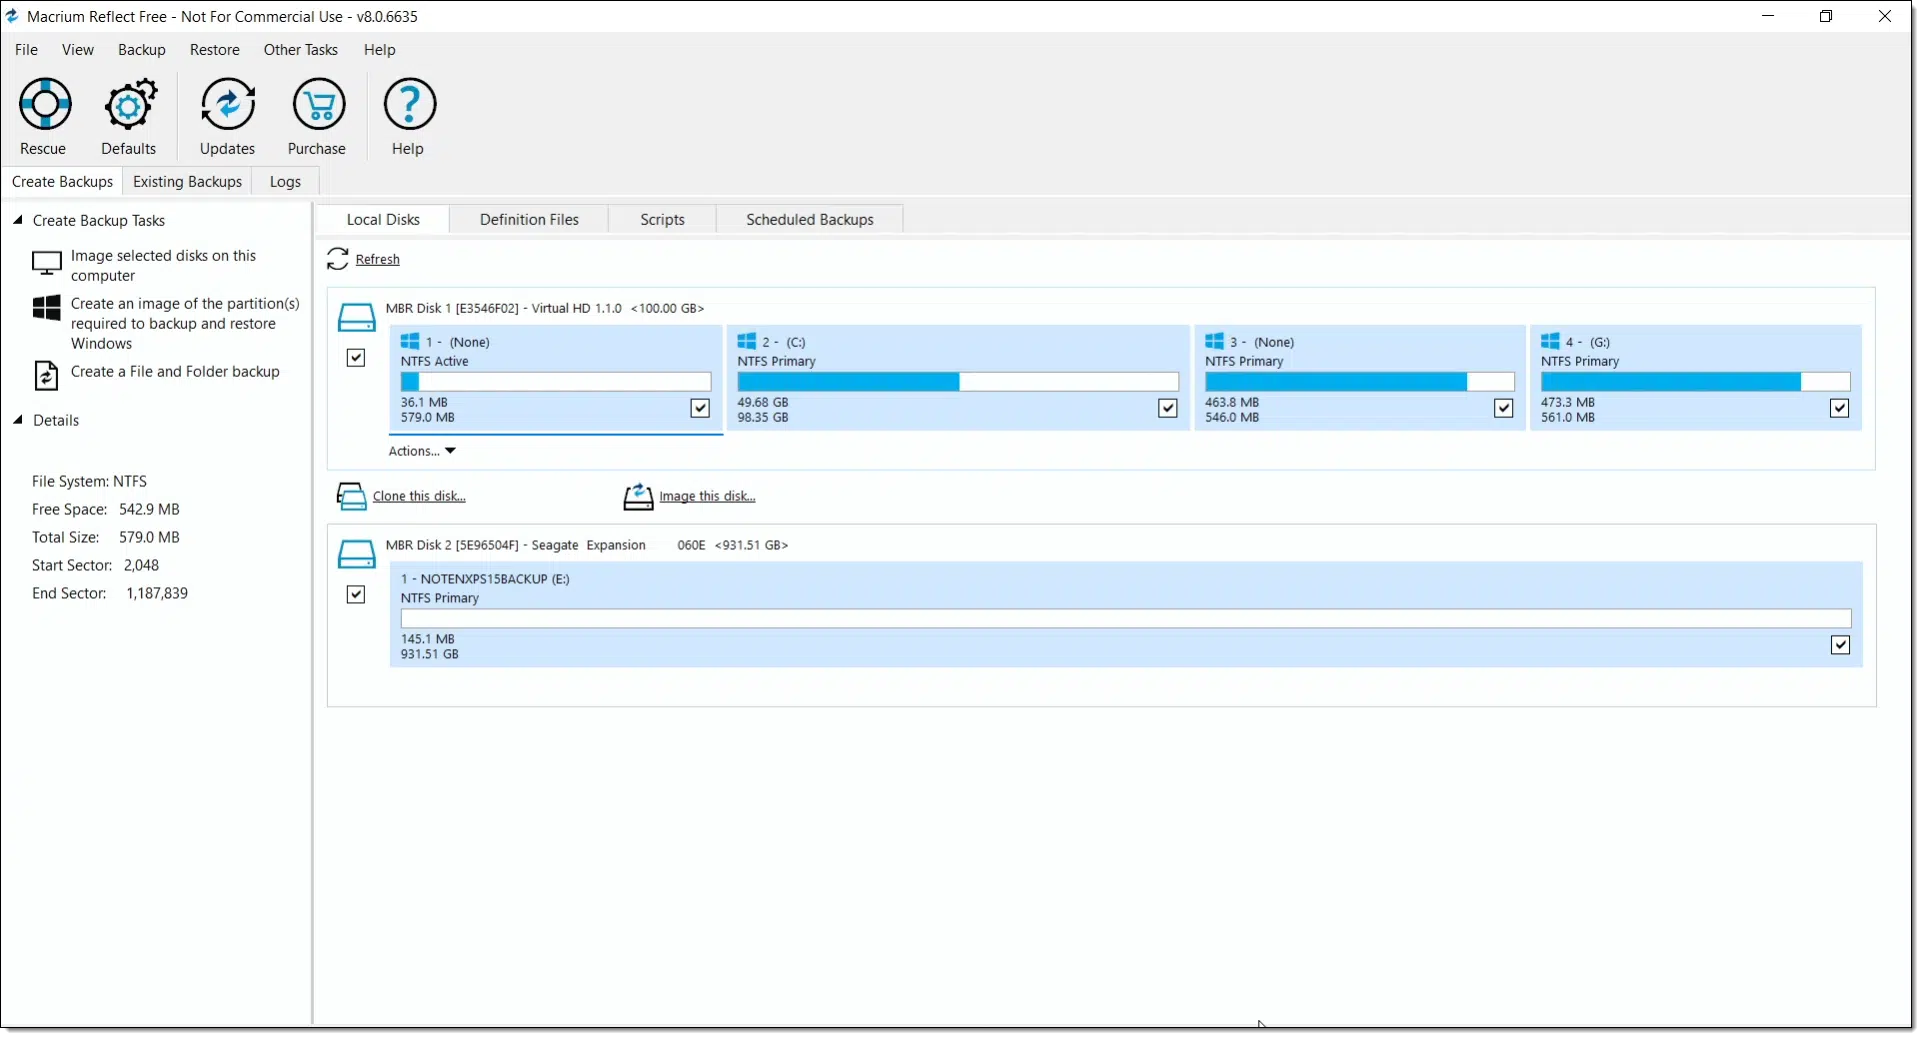Image resolution: width=1922 pixels, height=1038 pixels.
Task: Click the Clone this disk link
Action: [419, 496]
